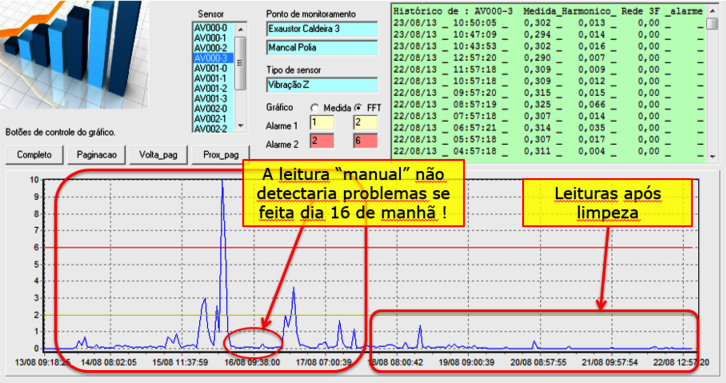The height and width of the screenshot is (383, 726).
Task: Click Alarme 2 red field with 6
Action: tap(365, 141)
